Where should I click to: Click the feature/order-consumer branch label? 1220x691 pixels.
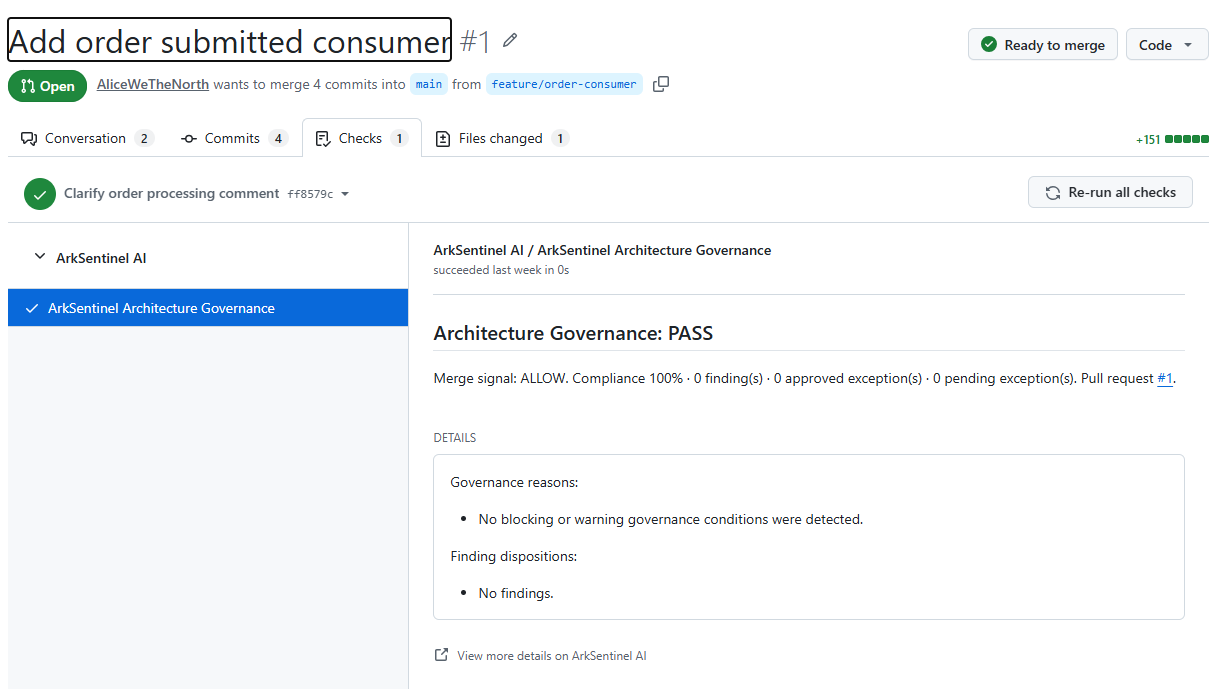(564, 84)
